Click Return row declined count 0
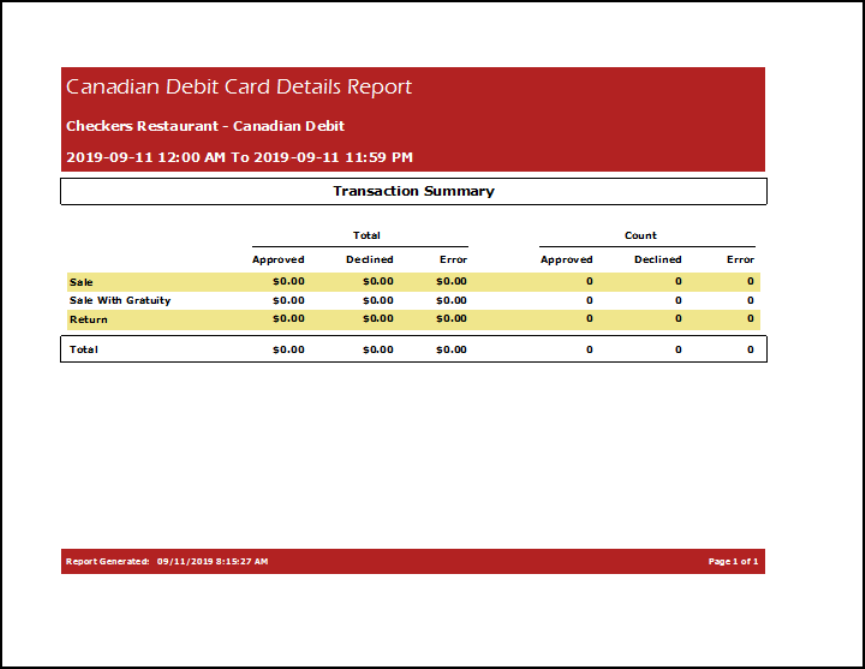The image size is (865, 669). point(678,319)
